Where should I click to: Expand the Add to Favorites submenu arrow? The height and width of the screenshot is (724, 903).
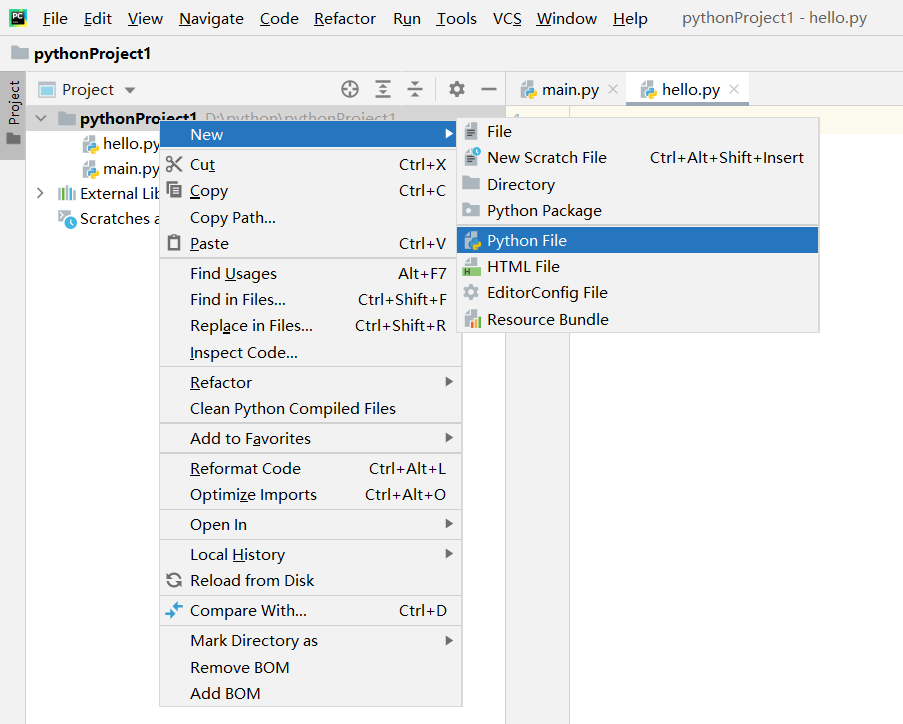[x=449, y=438]
